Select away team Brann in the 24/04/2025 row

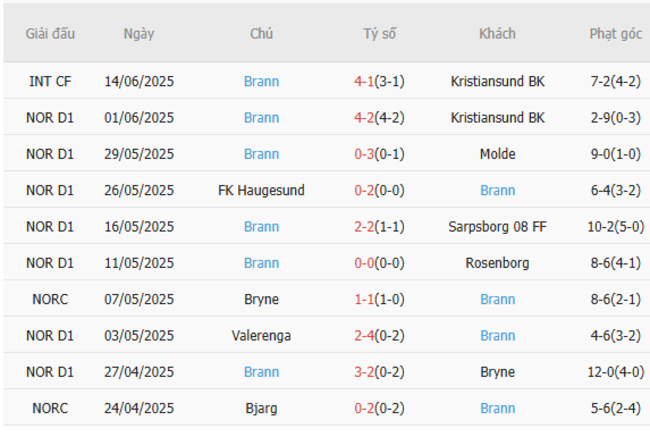click(497, 408)
